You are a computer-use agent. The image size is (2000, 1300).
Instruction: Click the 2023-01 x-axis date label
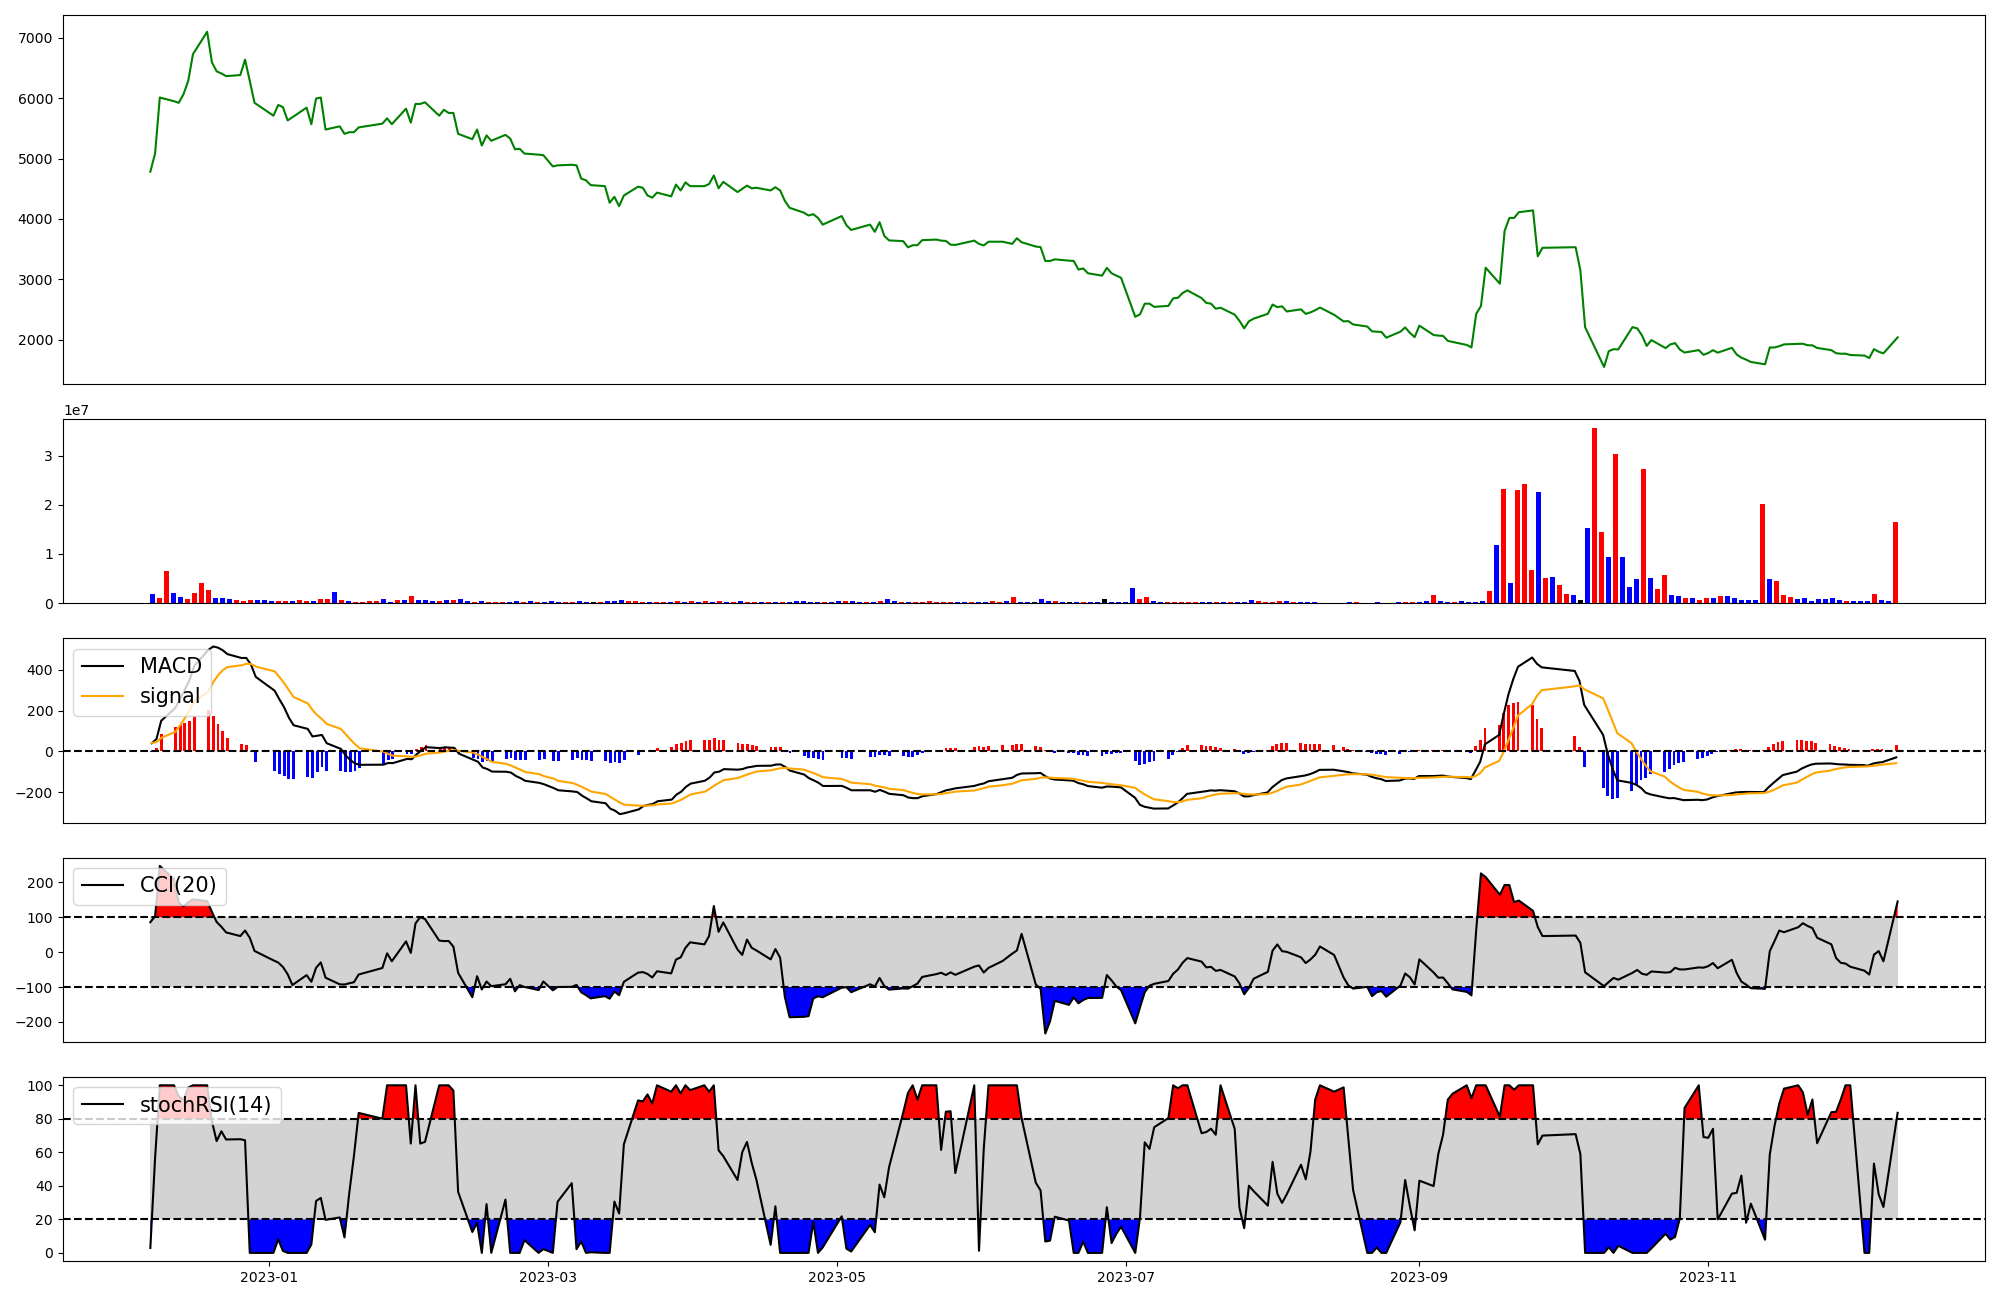269,1277
